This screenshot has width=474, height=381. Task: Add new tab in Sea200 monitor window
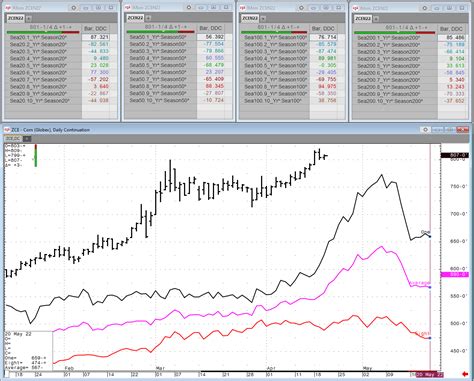coord(376,19)
